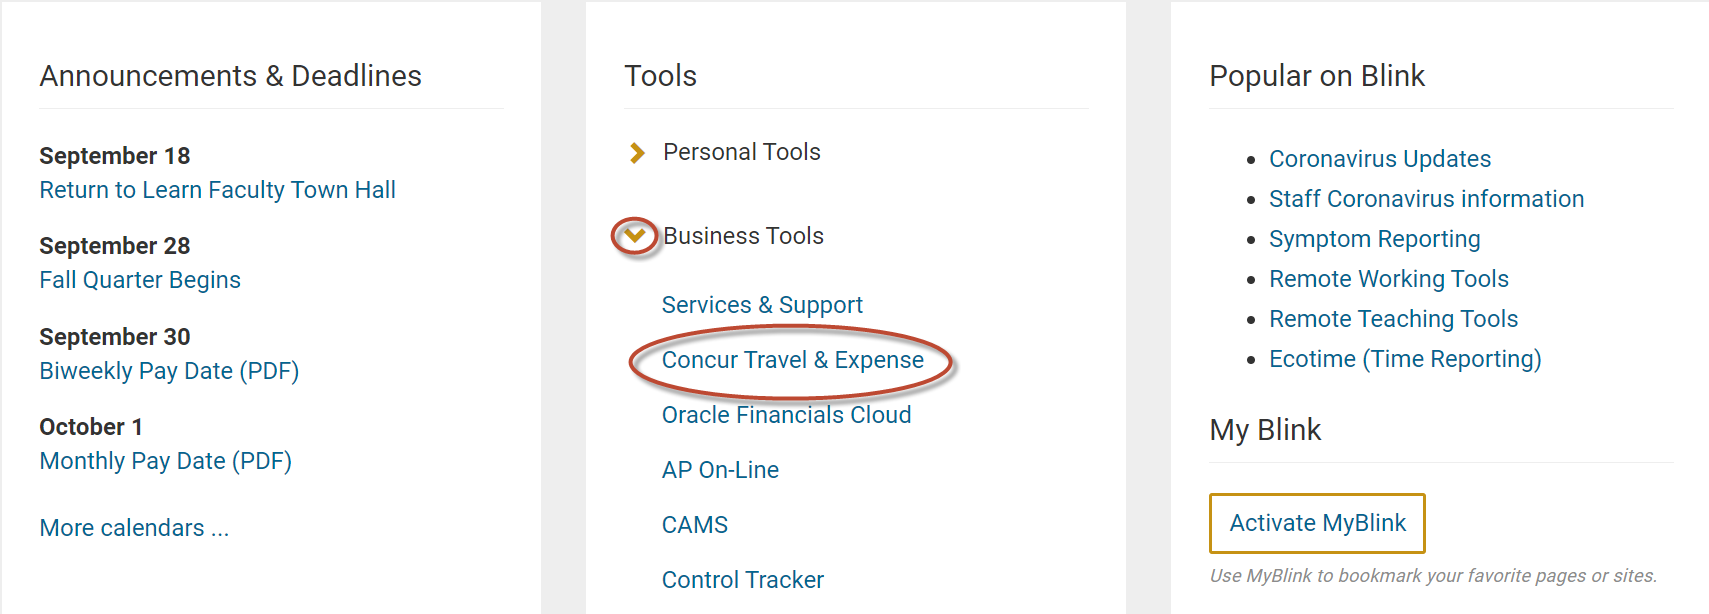
Task: Click More calendars
Action: pos(133,527)
